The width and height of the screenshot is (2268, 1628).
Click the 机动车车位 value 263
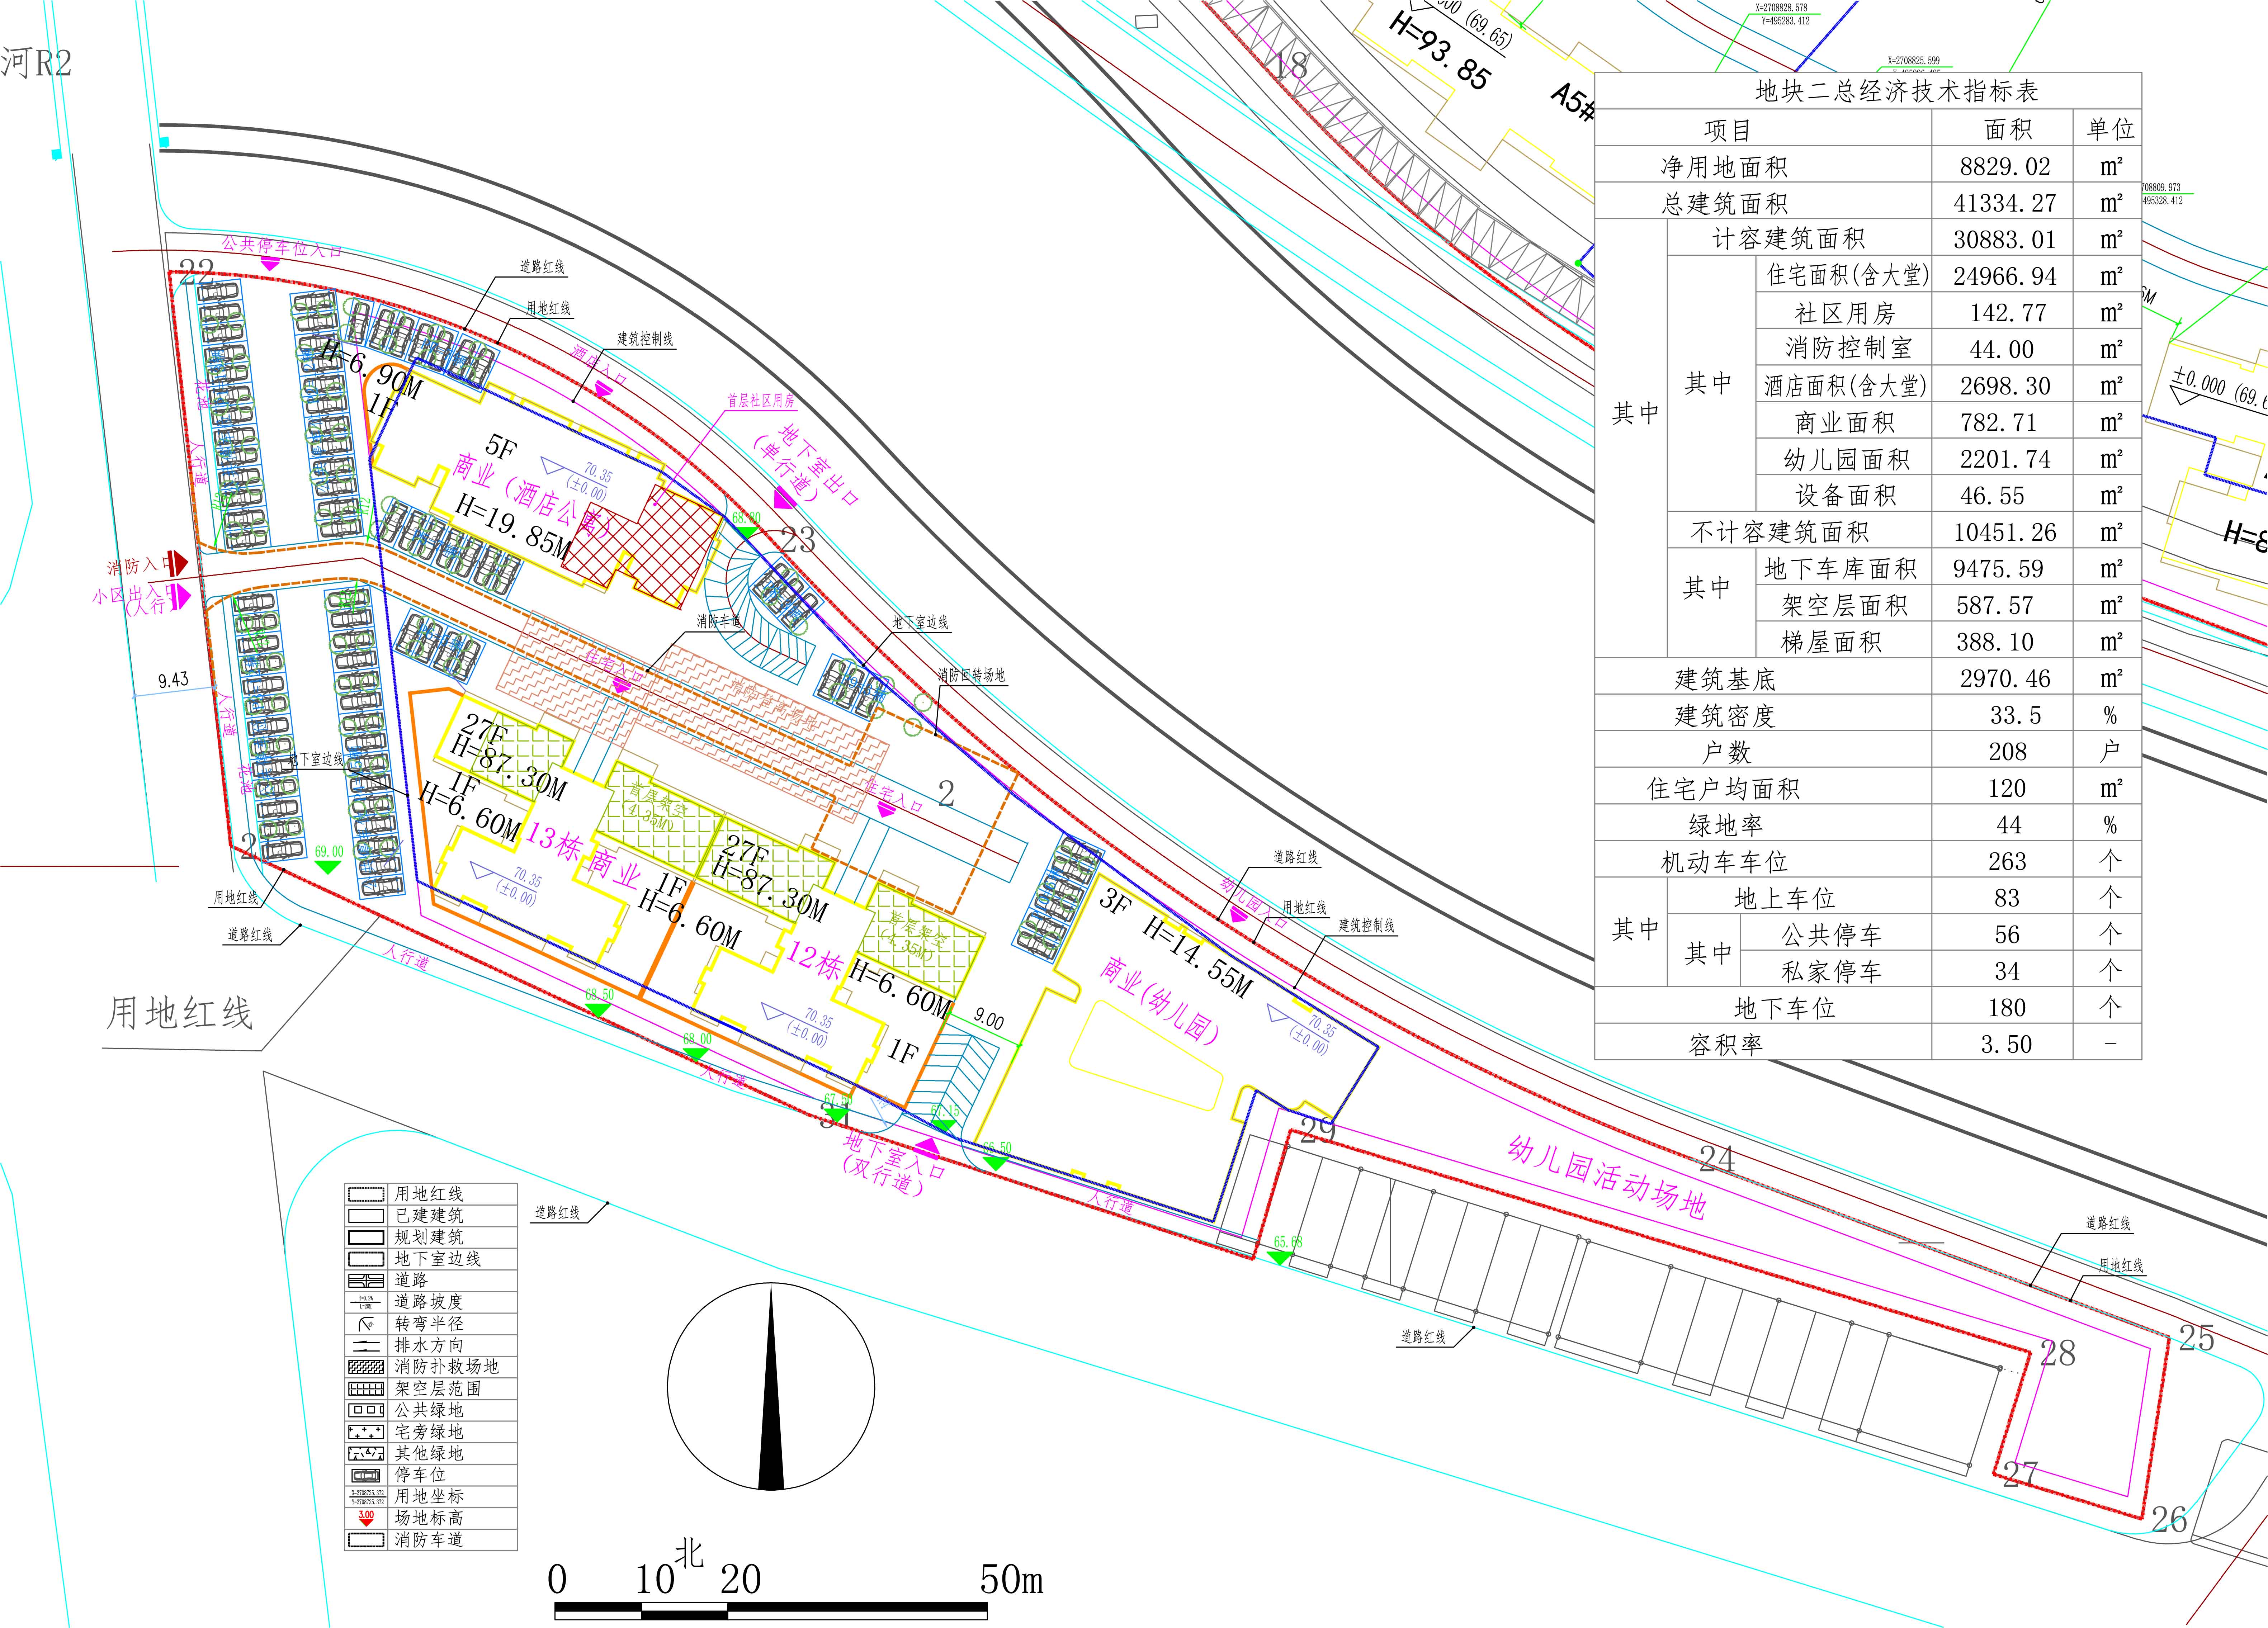(2007, 862)
